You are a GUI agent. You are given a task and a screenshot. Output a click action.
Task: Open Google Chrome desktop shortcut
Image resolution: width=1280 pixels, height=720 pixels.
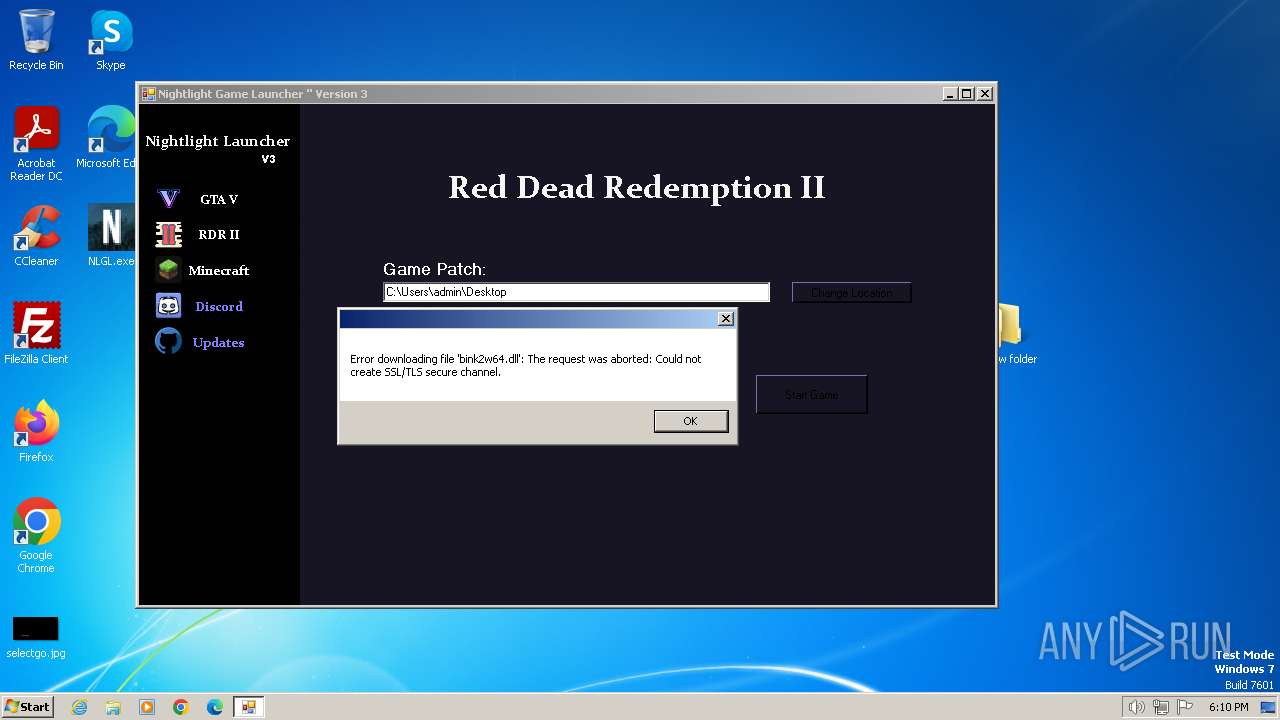pos(36,535)
